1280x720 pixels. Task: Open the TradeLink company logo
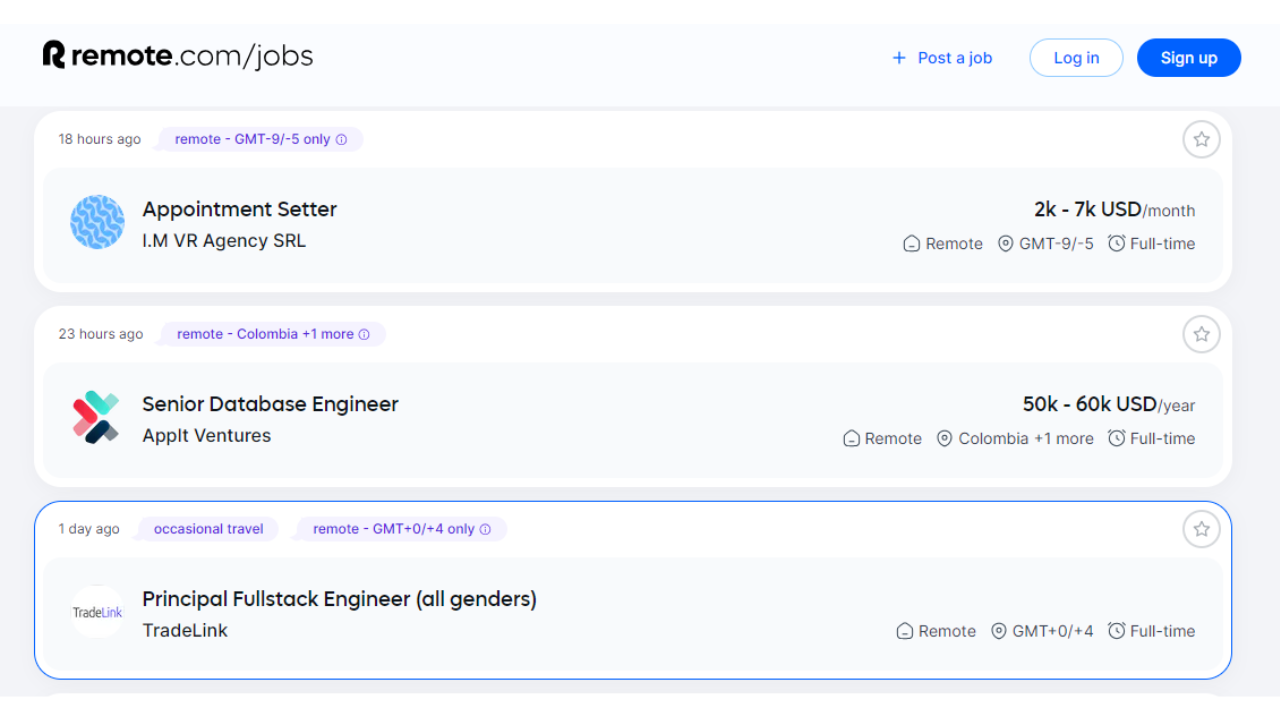click(x=97, y=612)
